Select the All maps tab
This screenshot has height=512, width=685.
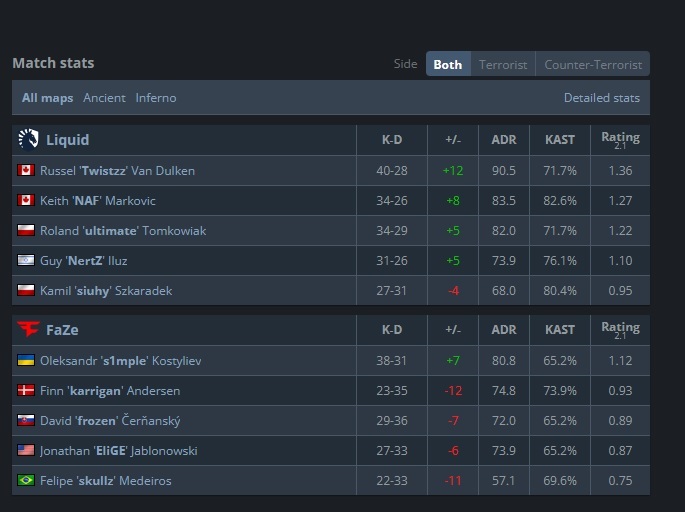[48, 98]
